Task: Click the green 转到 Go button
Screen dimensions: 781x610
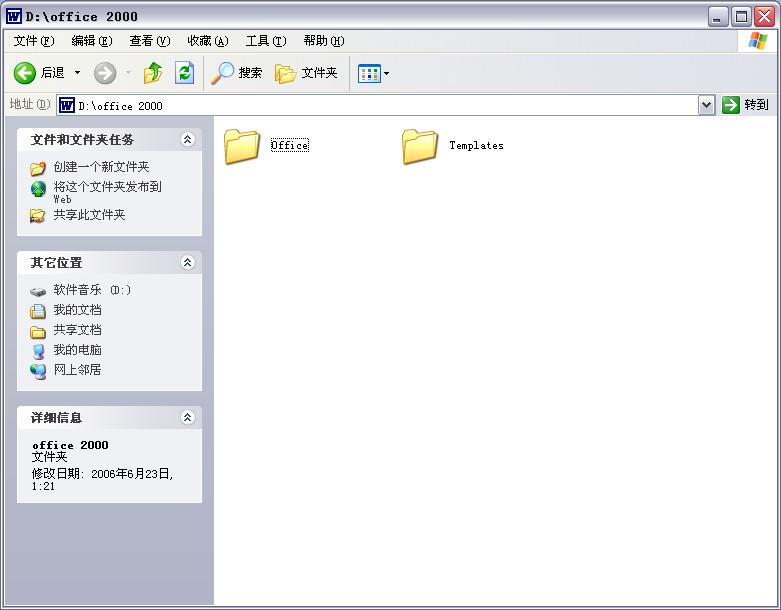Action: (745, 105)
